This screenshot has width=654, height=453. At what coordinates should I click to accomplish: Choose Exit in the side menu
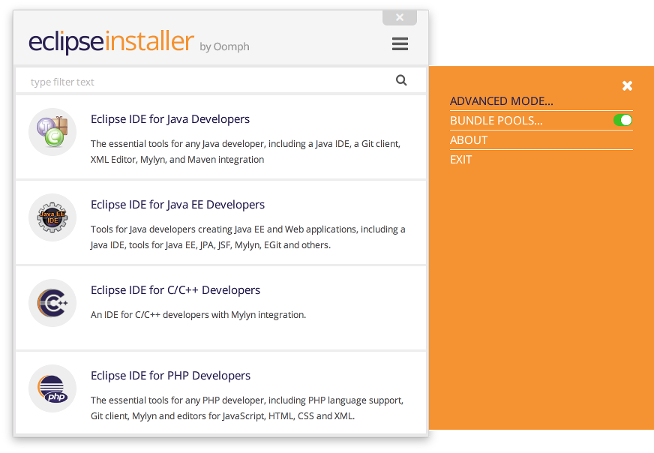461,160
